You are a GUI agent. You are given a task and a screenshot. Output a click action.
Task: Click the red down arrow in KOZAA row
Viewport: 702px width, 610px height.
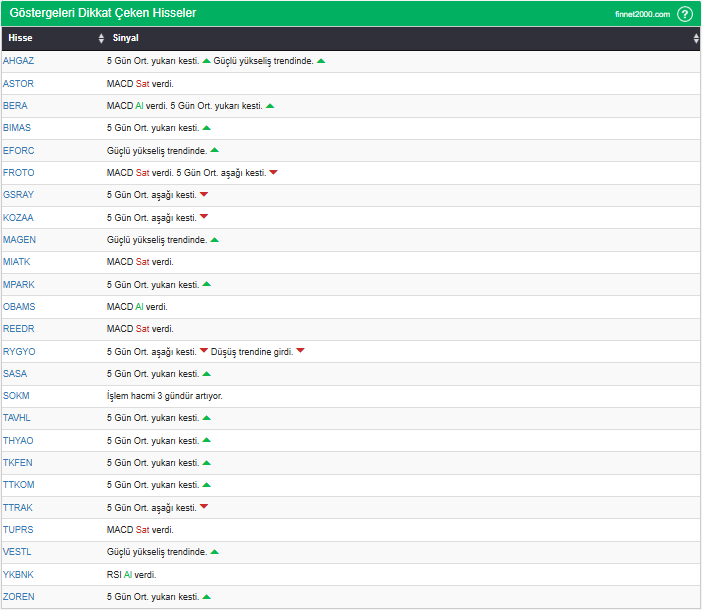[x=204, y=217]
